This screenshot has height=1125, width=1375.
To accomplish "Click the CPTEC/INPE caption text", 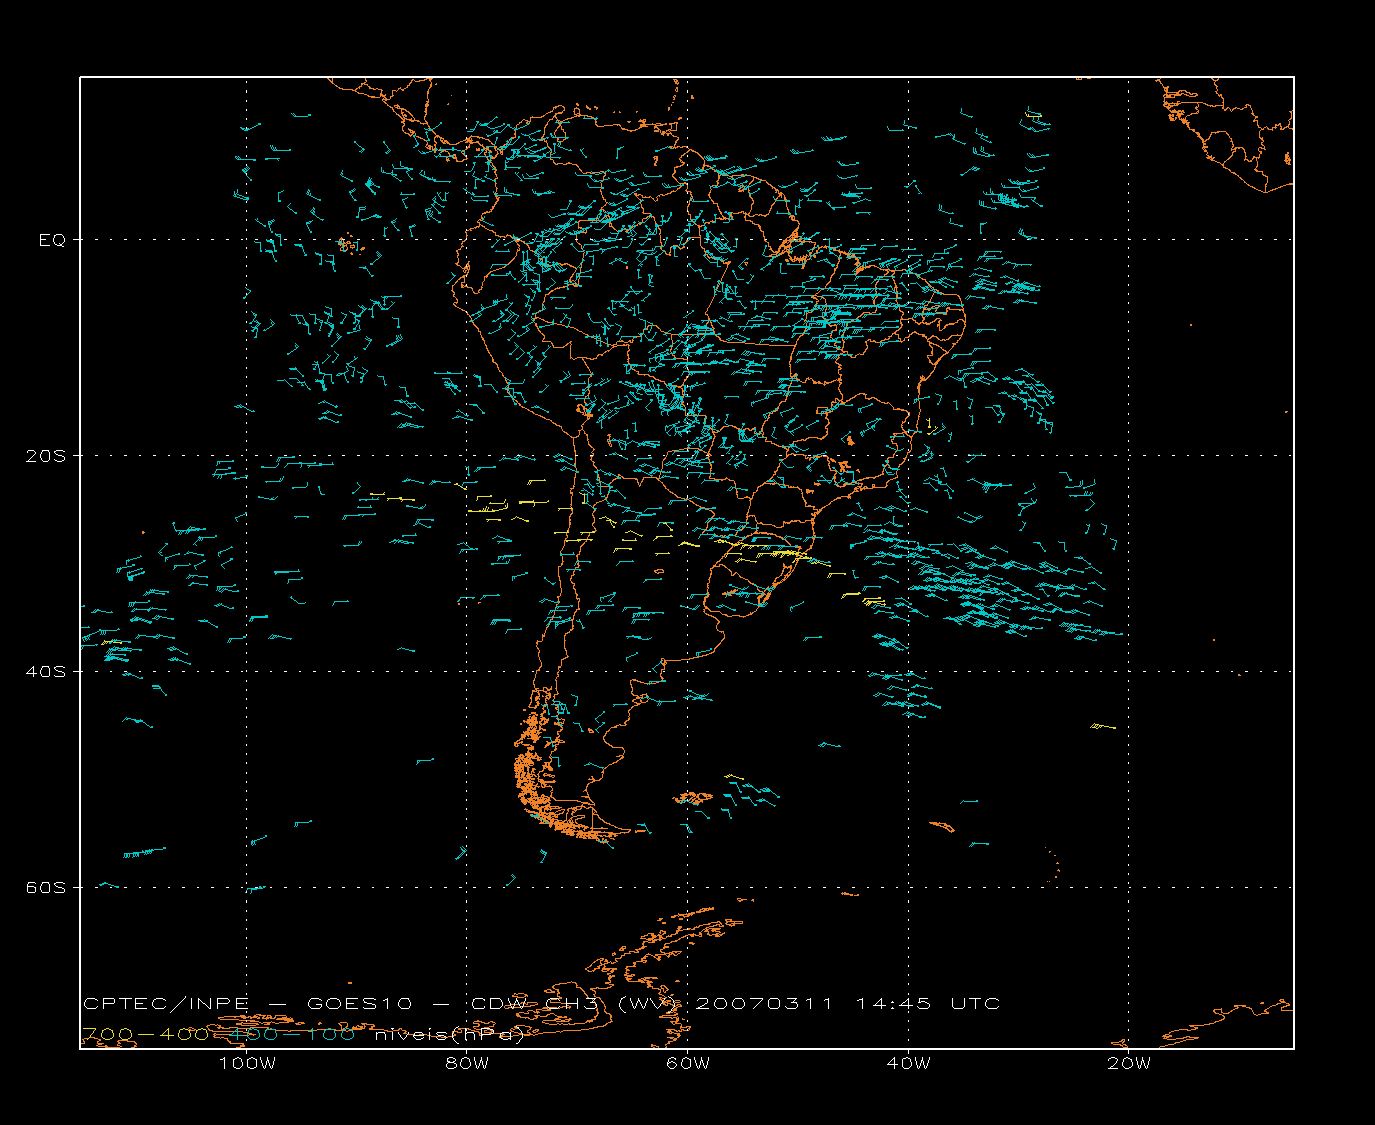I will tap(166, 1003).
